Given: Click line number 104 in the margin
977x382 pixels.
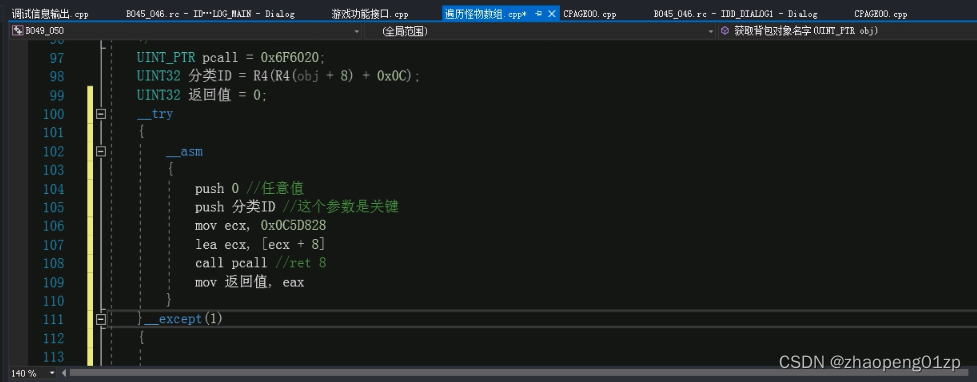Looking at the screenshot, I should click(53, 189).
